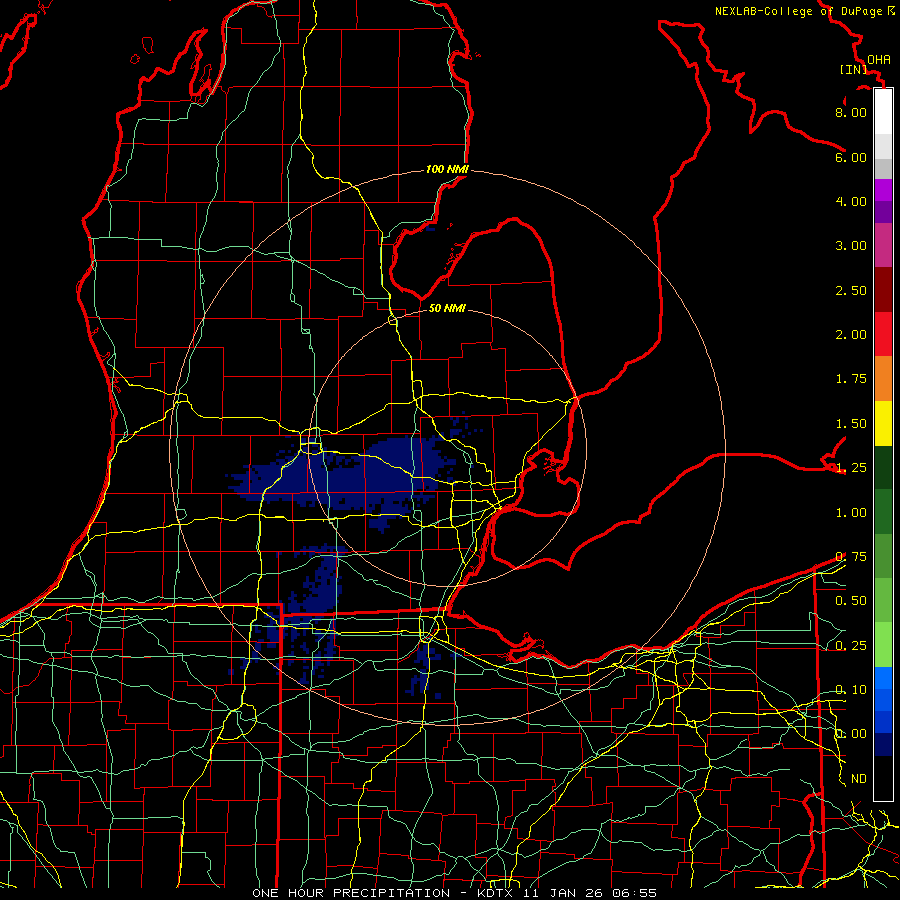Select the lightest green 0.25 legend swatch
The height and width of the screenshot is (900, 900).
coord(883,645)
